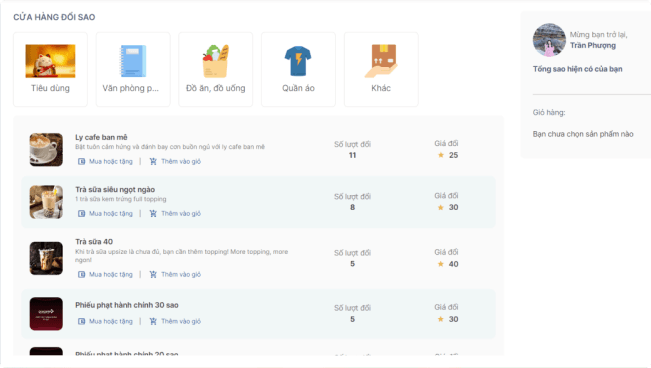Click cart icon for Phiếu phạt hành chính 30 sao
Screen dimensions: 651x368
(x=153, y=321)
